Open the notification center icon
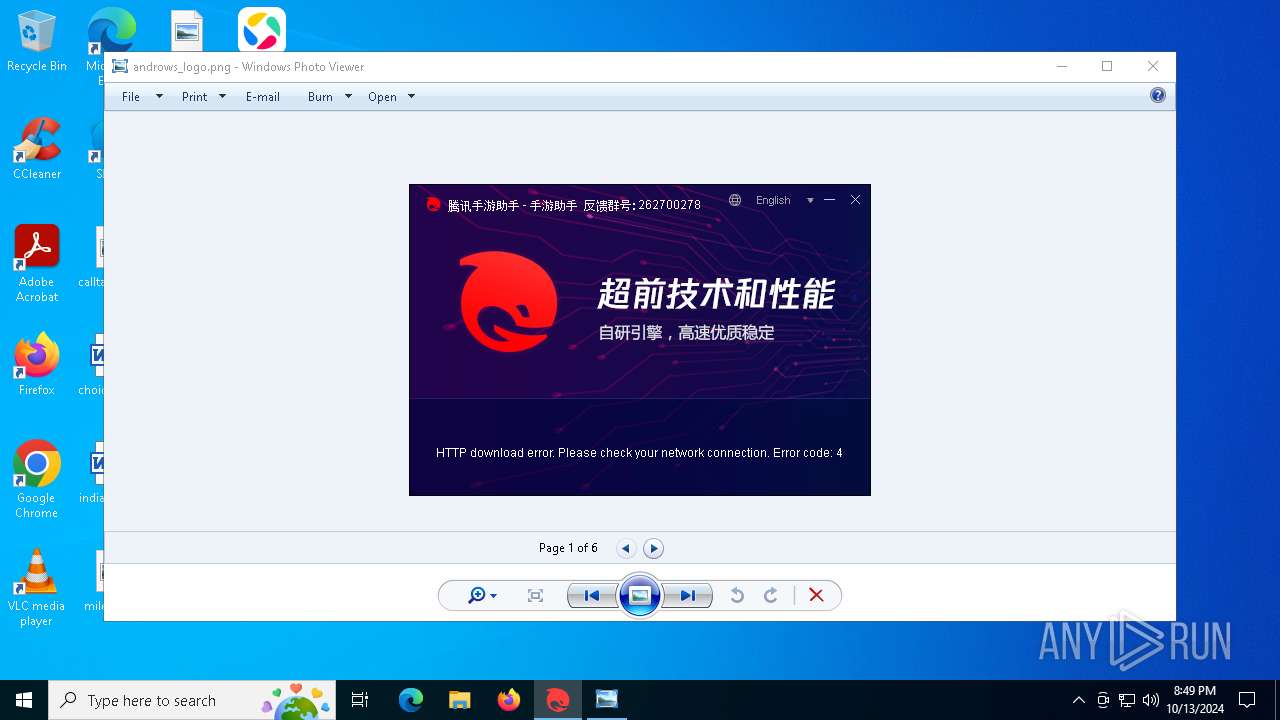1280x720 pixels. (1247, 700)
